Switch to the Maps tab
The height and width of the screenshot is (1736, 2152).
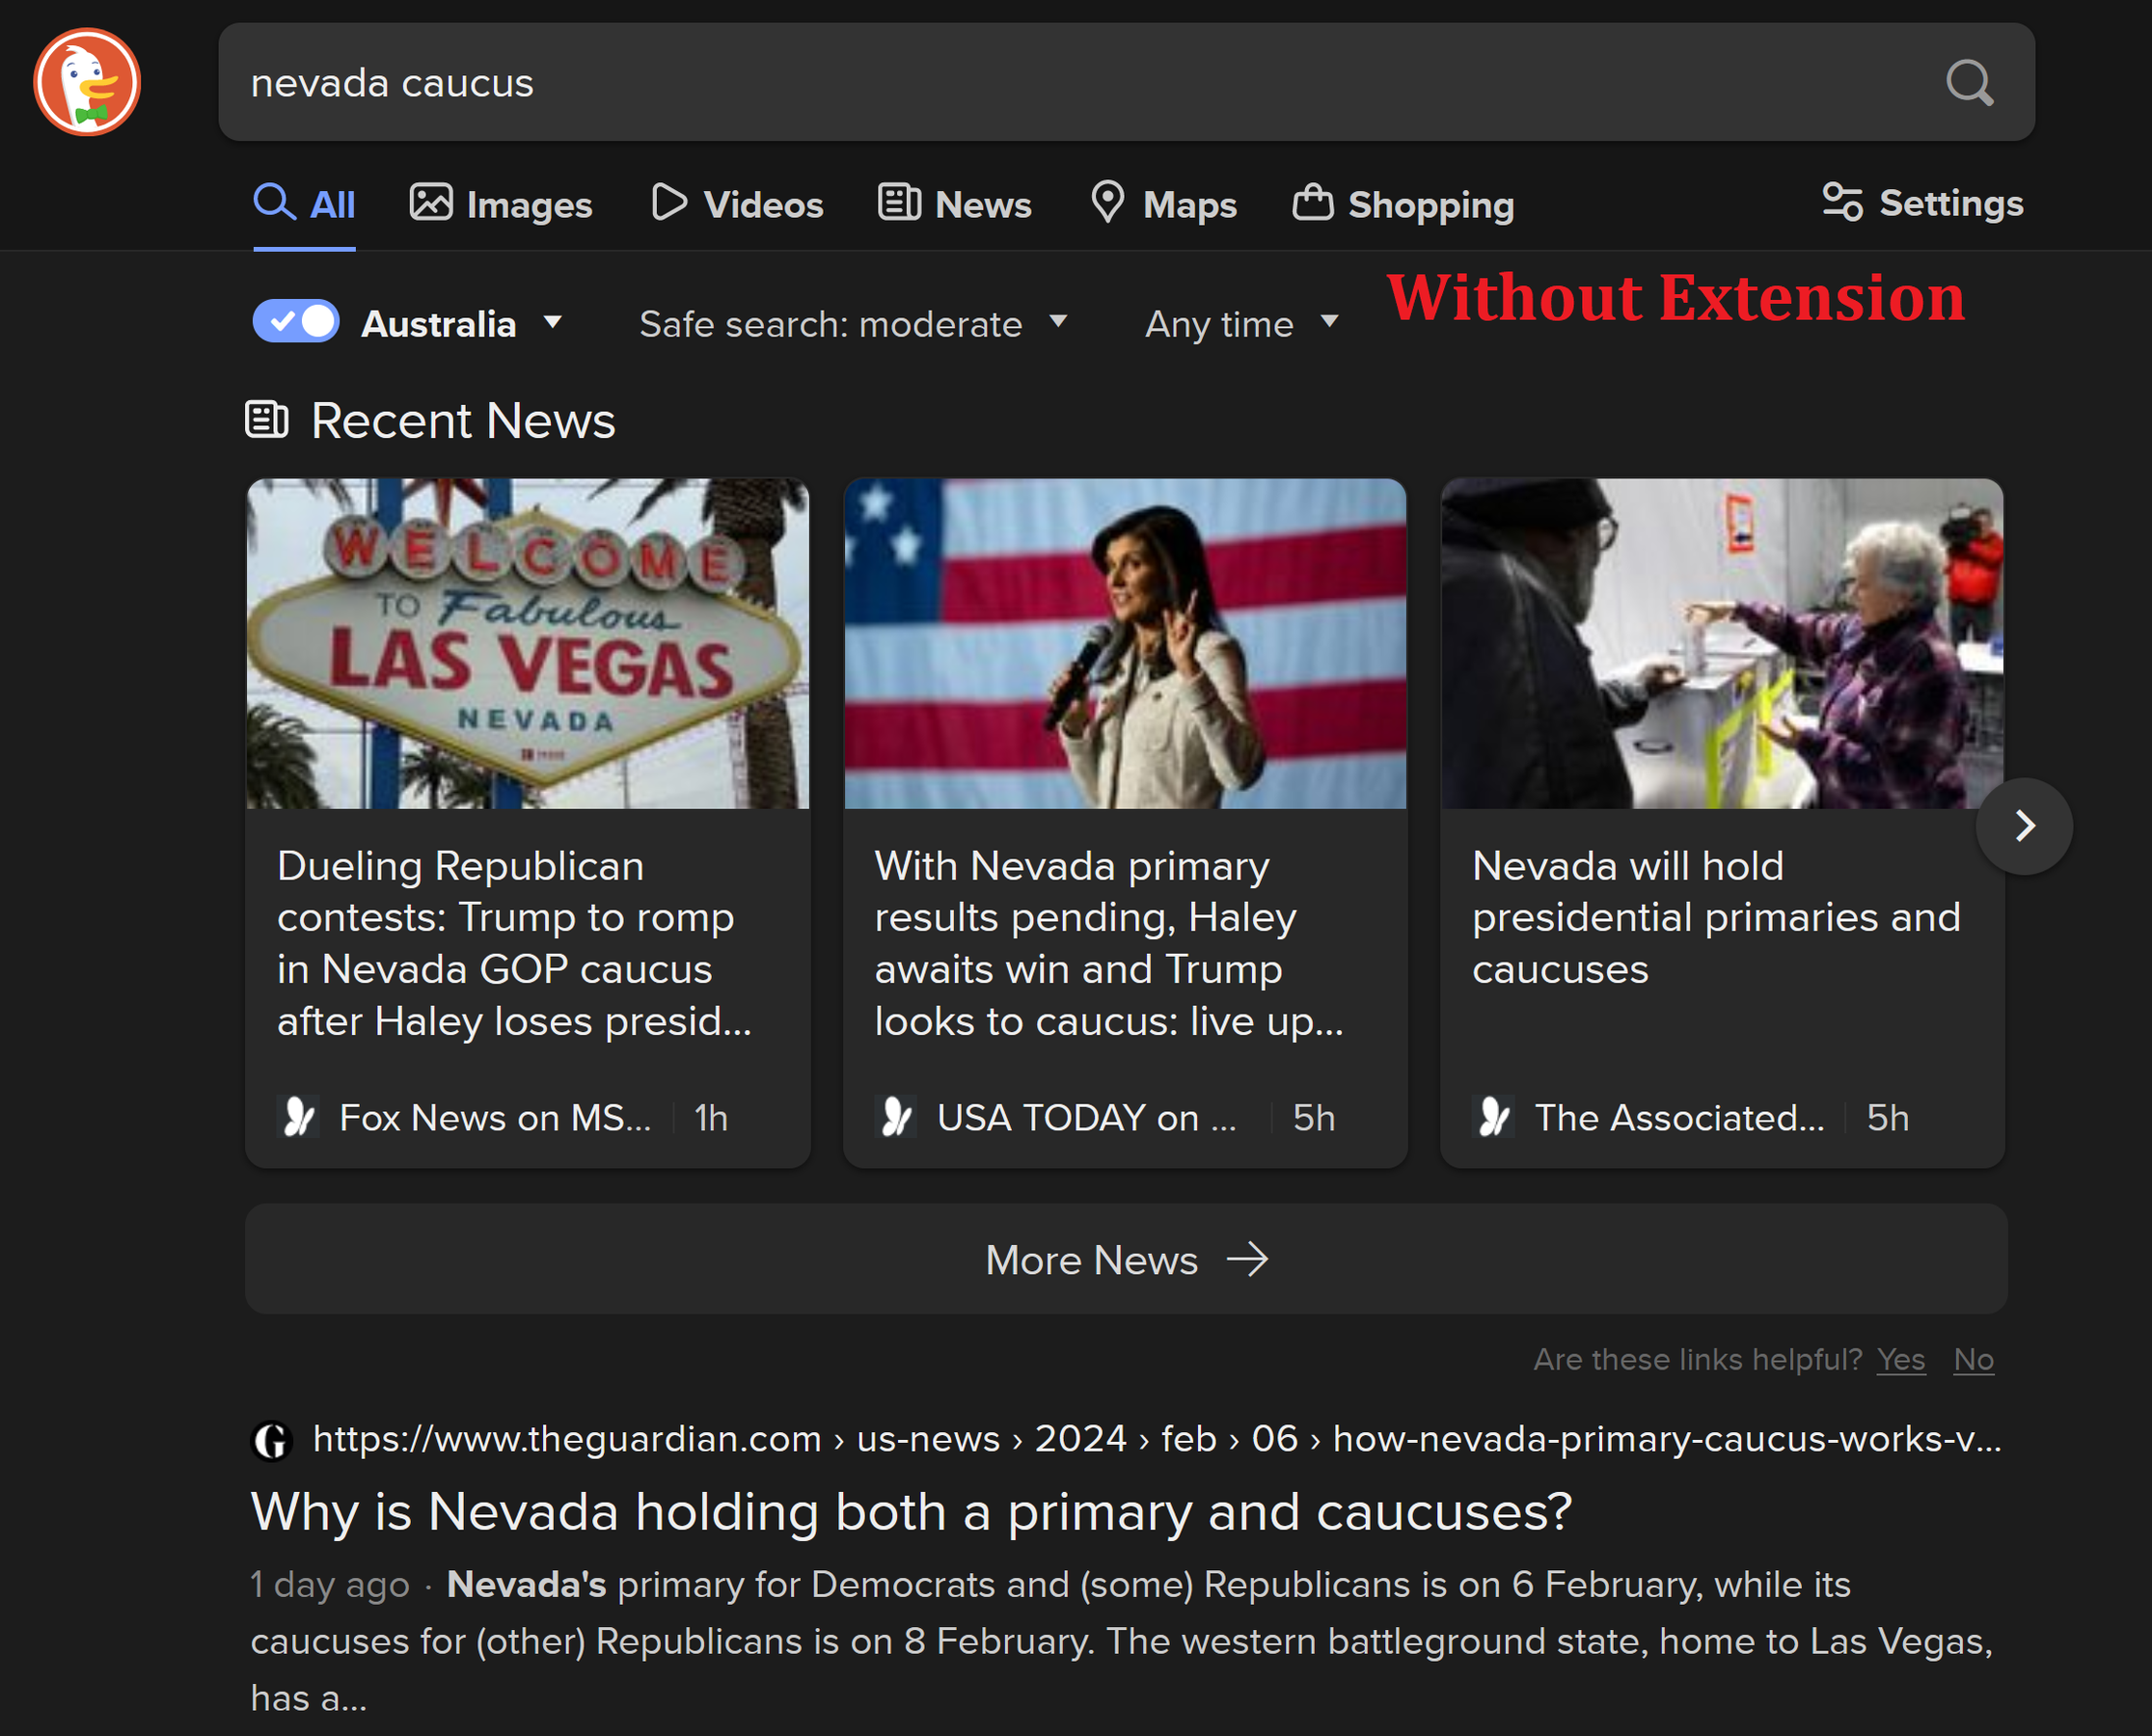pyautogui.click(x=1163, y=204)
